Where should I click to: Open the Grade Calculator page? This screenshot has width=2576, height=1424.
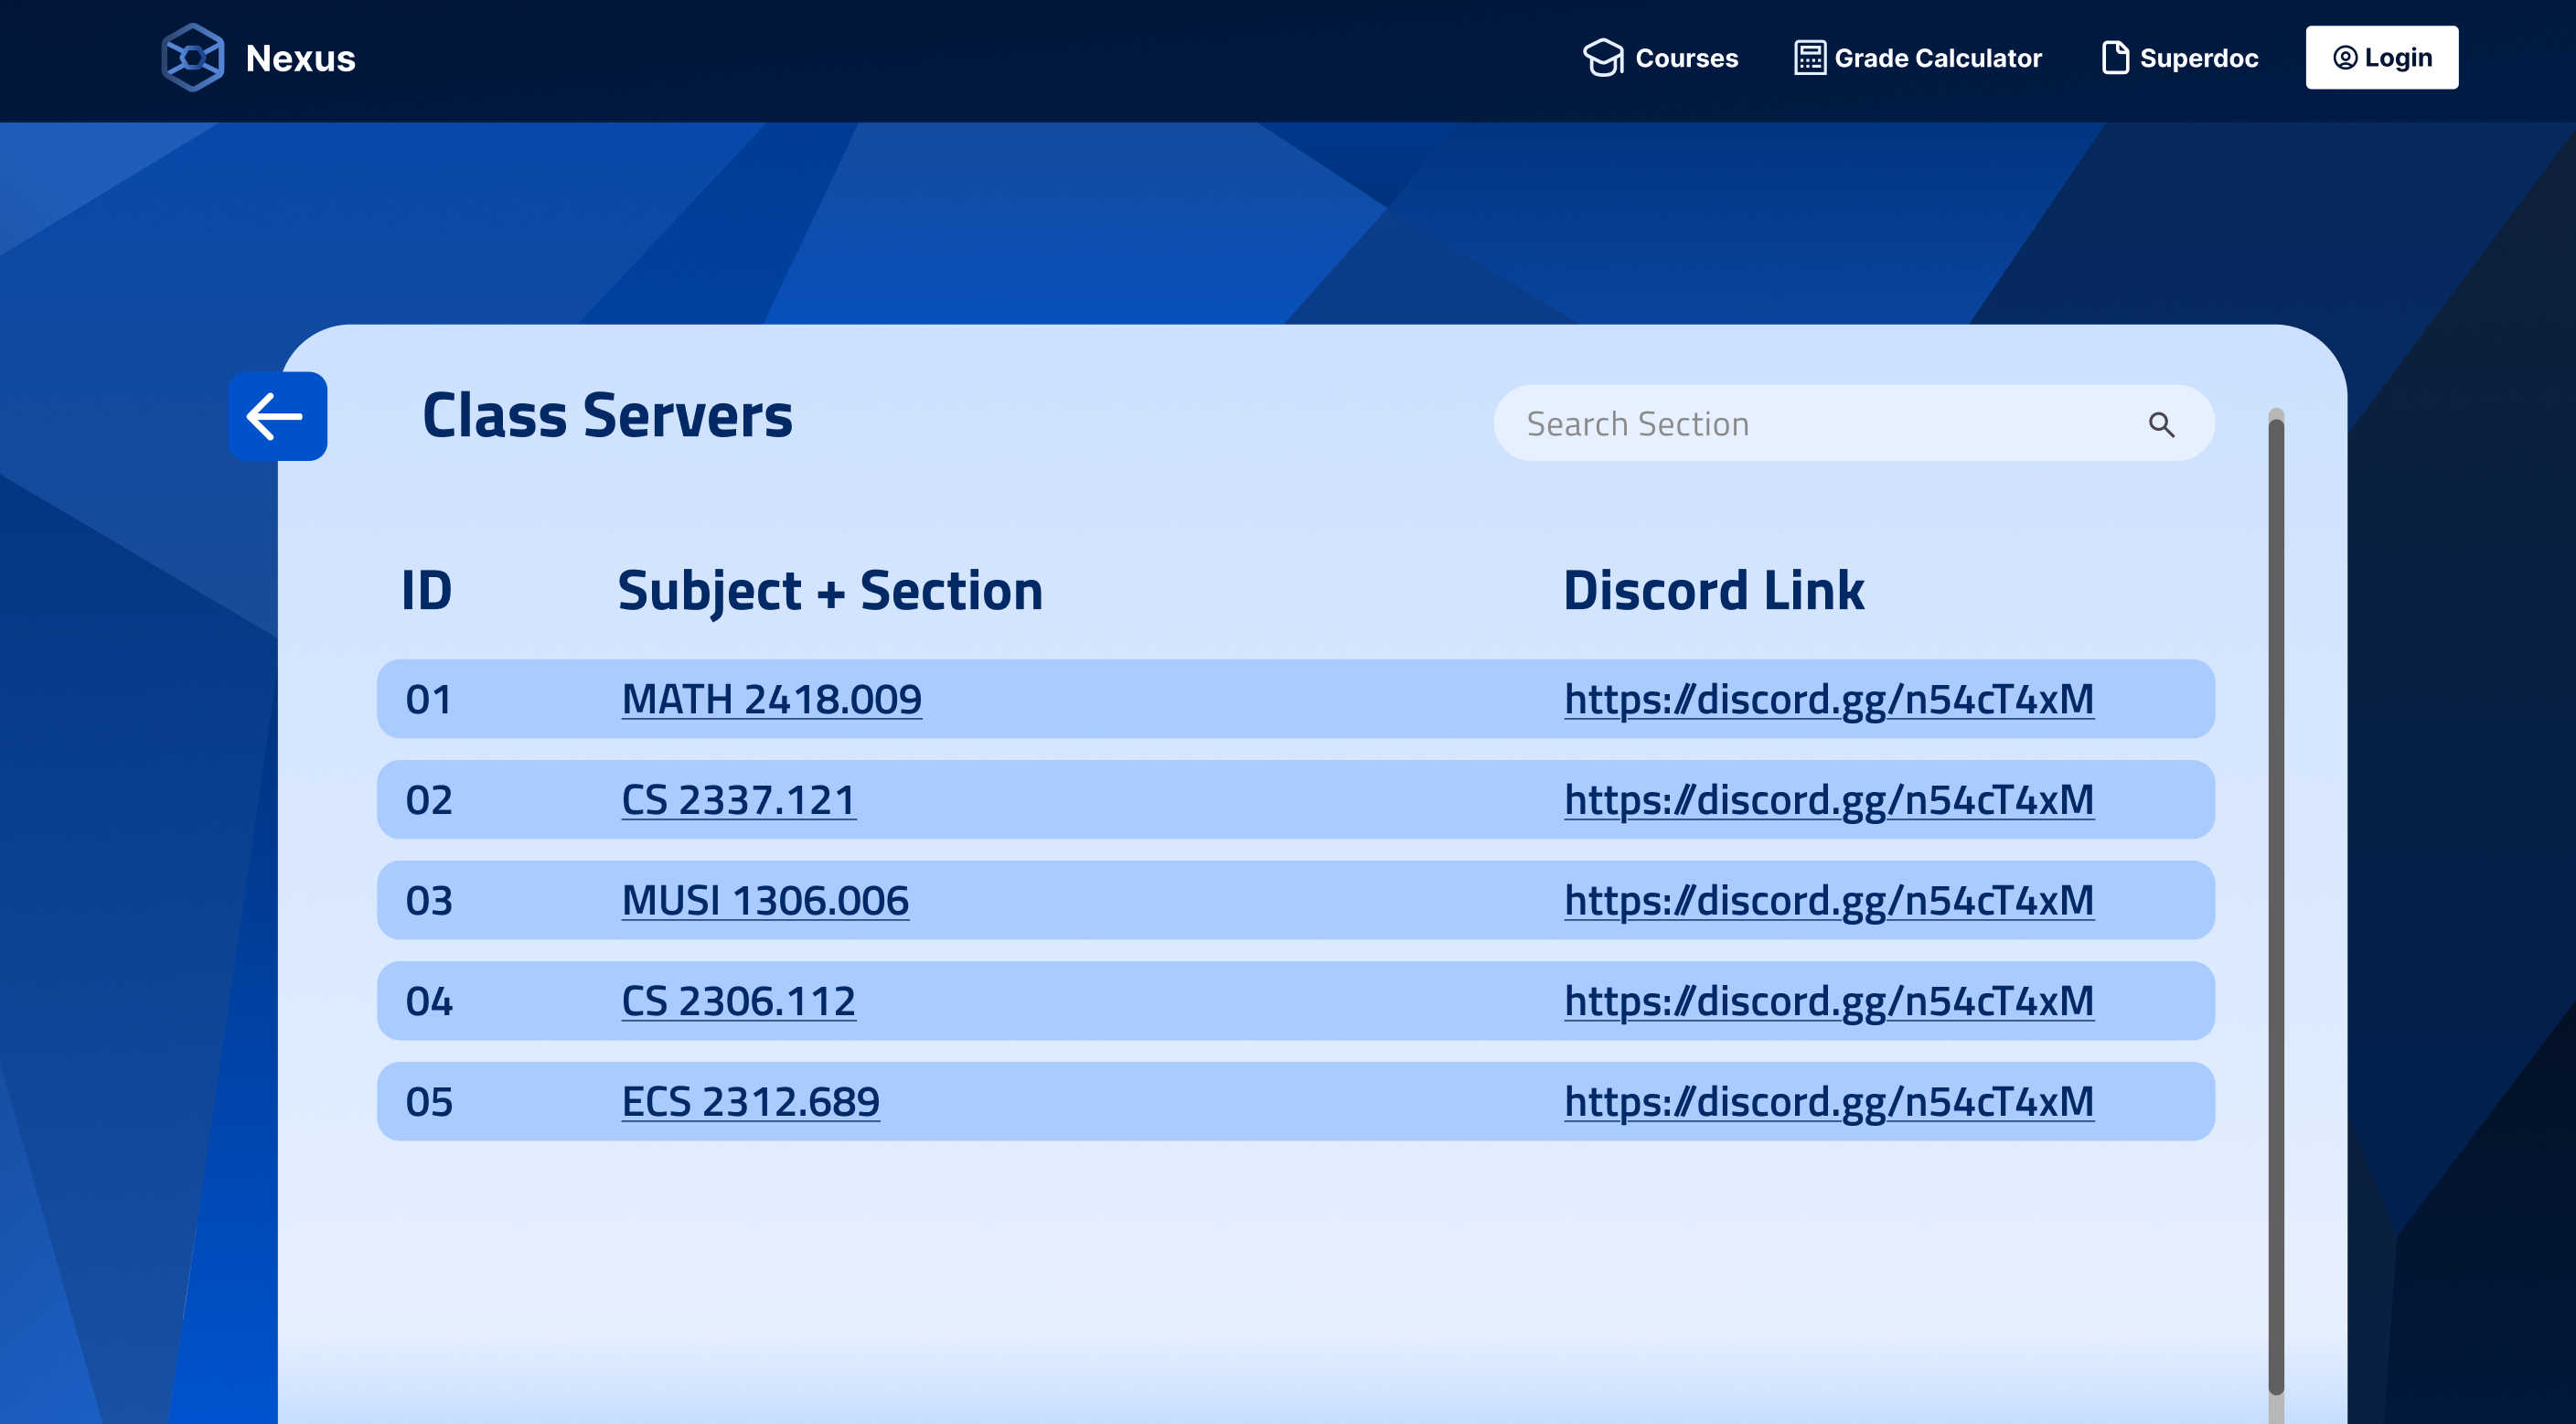[x=1938, y=58]
